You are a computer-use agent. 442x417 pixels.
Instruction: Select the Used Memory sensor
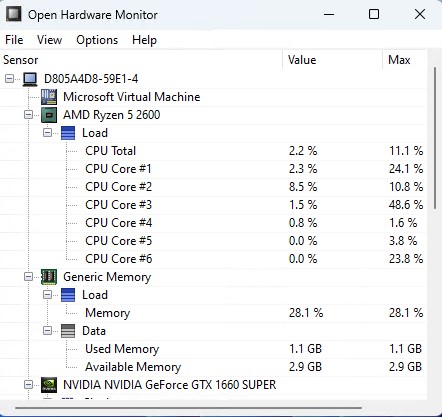click(122, 349)
